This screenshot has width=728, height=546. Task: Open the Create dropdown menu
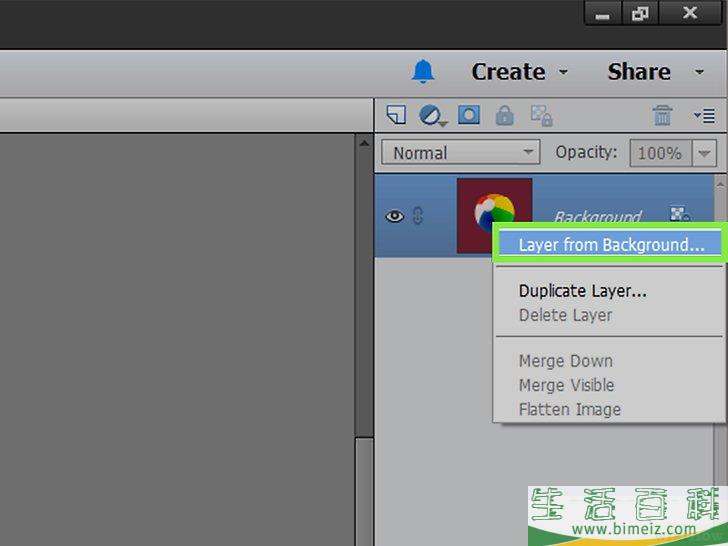(519, 72)
